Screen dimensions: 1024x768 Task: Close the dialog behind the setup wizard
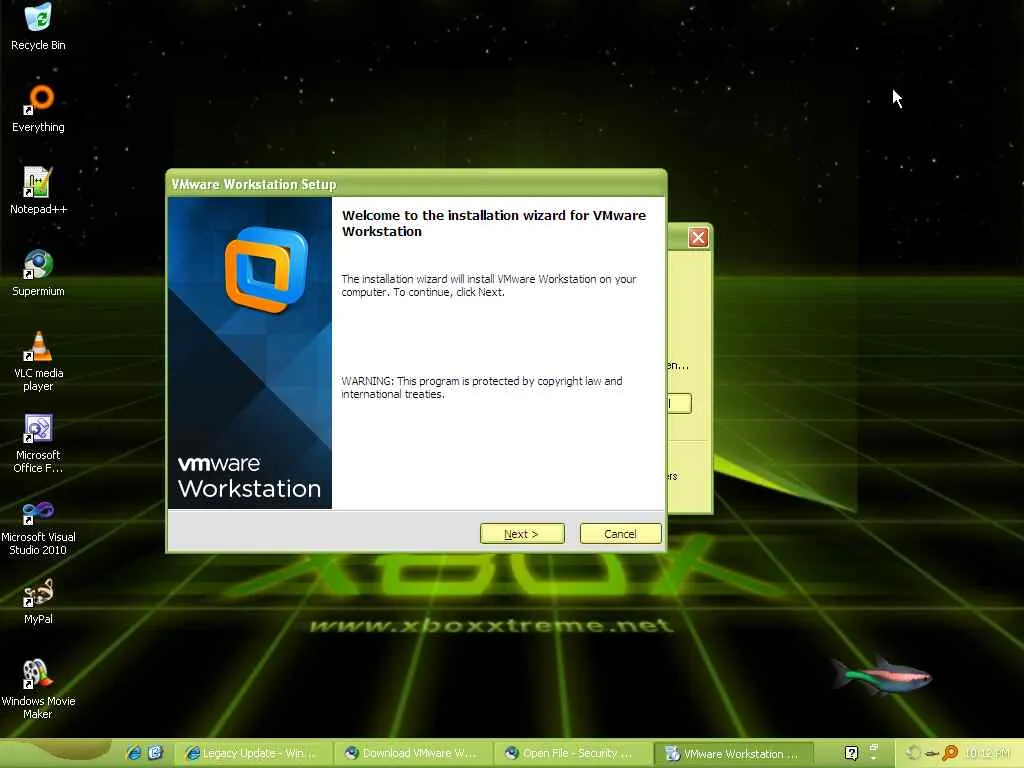[x=697, y=237]
